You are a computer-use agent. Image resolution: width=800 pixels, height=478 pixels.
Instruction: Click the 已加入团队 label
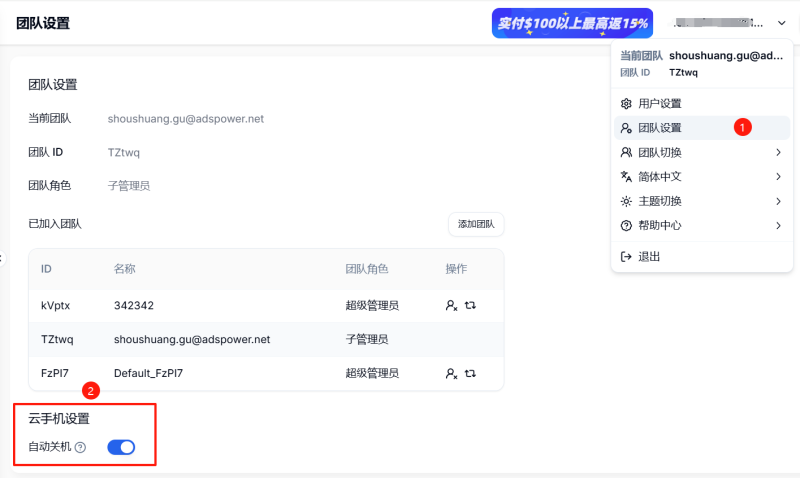pos(55,224)
